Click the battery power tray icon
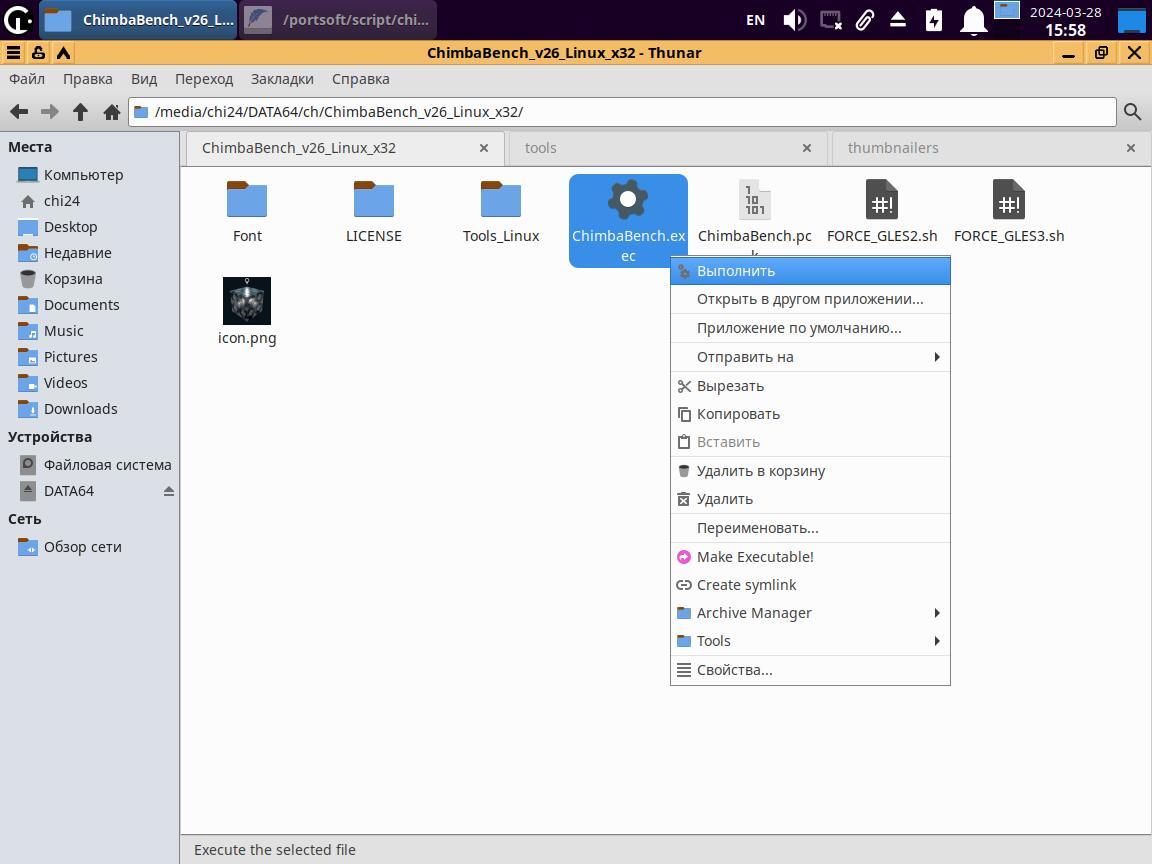 pyautogui.click(x=934, y=20)
